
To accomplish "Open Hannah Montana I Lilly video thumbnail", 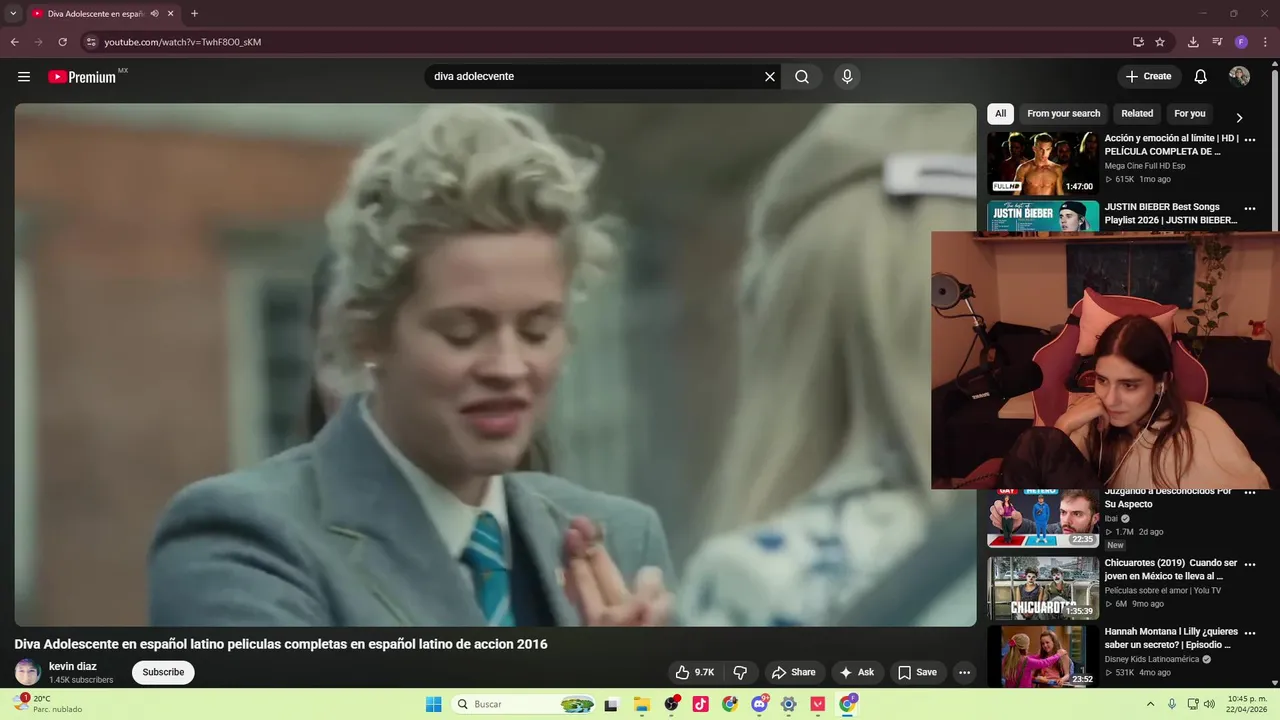I will coord(1043,656).
